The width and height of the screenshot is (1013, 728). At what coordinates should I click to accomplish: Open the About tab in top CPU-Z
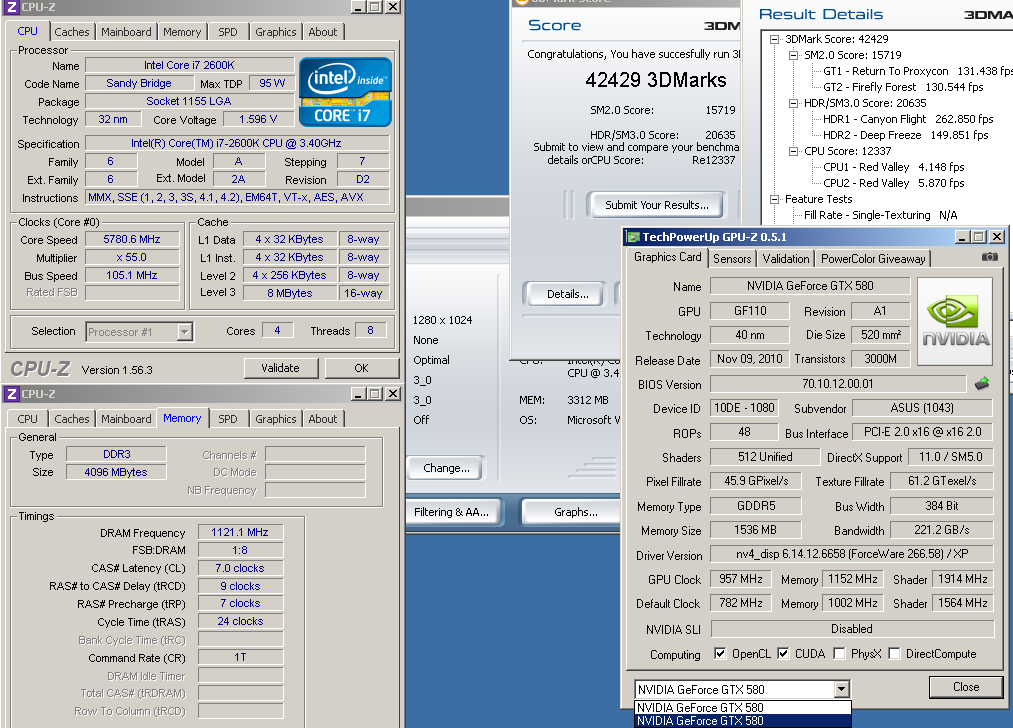(322, 32)
